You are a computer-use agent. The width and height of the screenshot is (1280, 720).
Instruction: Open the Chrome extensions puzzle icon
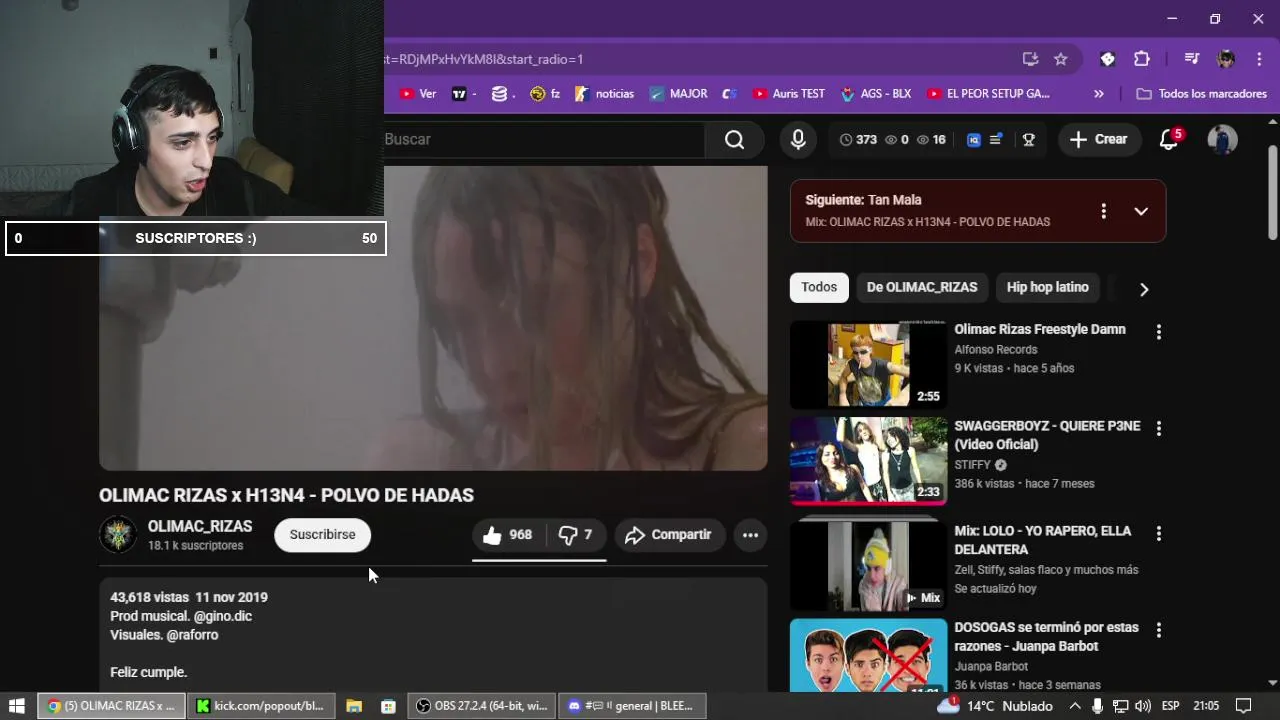pos(1142,59)
